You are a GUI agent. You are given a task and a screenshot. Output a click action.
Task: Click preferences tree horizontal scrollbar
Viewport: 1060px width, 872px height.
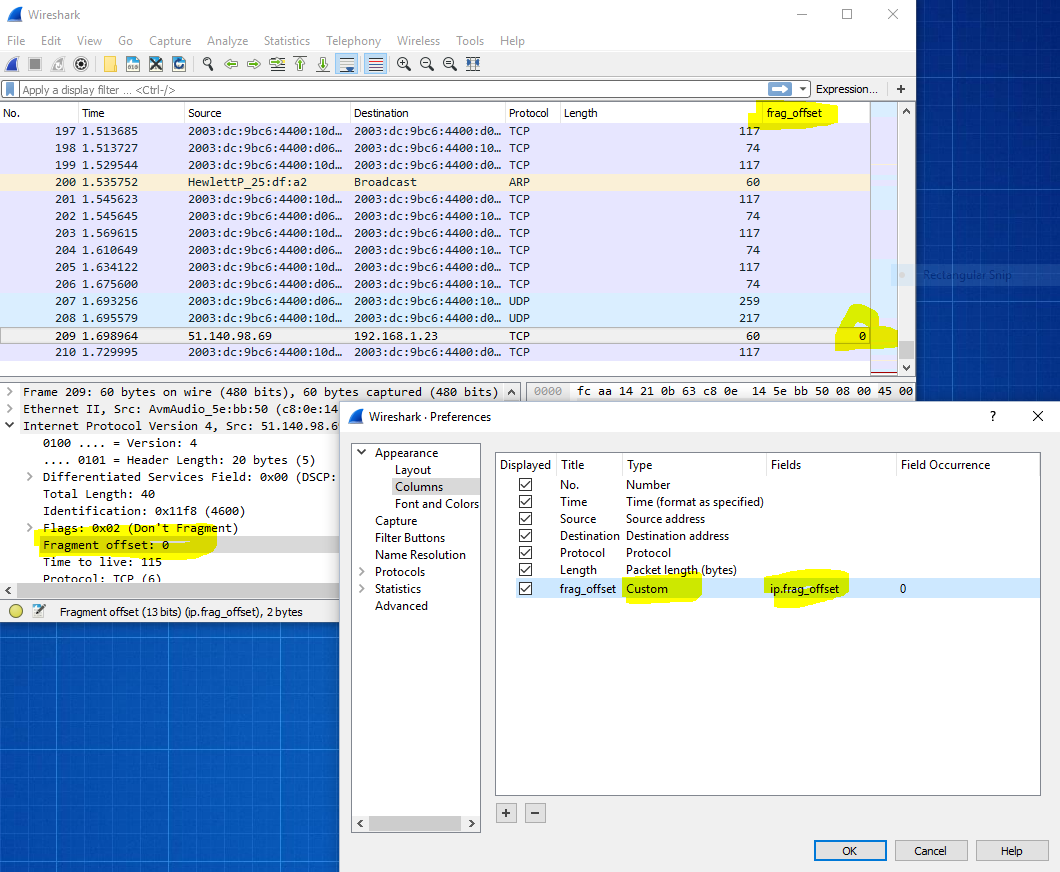[x=415, y=823]
